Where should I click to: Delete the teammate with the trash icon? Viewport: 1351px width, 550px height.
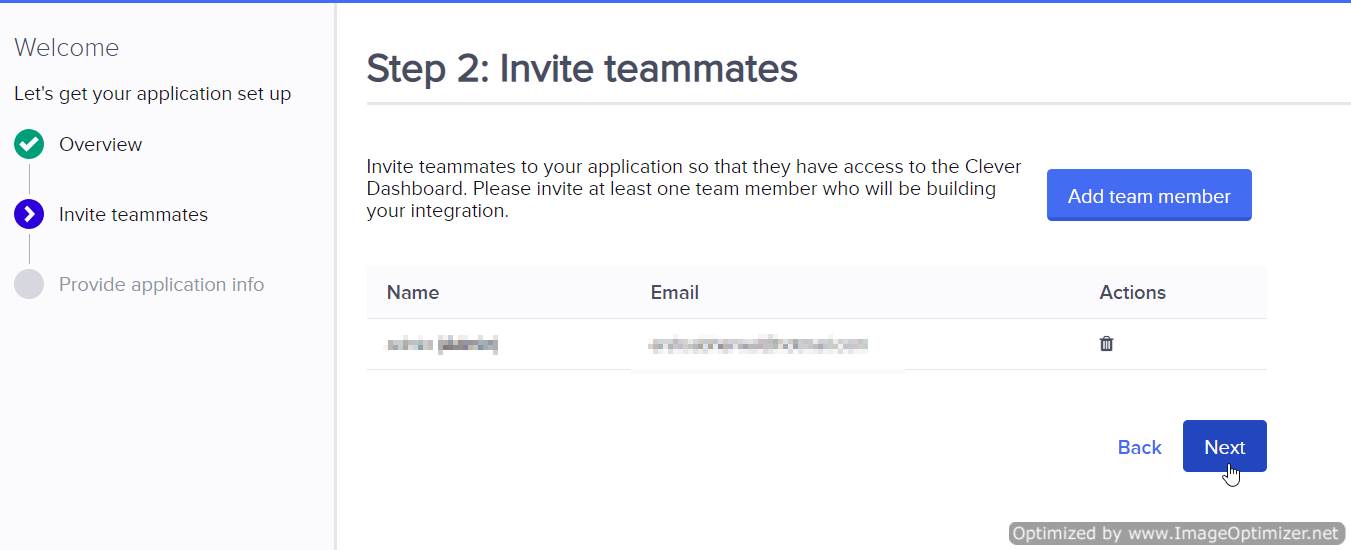pos(1106,344)
